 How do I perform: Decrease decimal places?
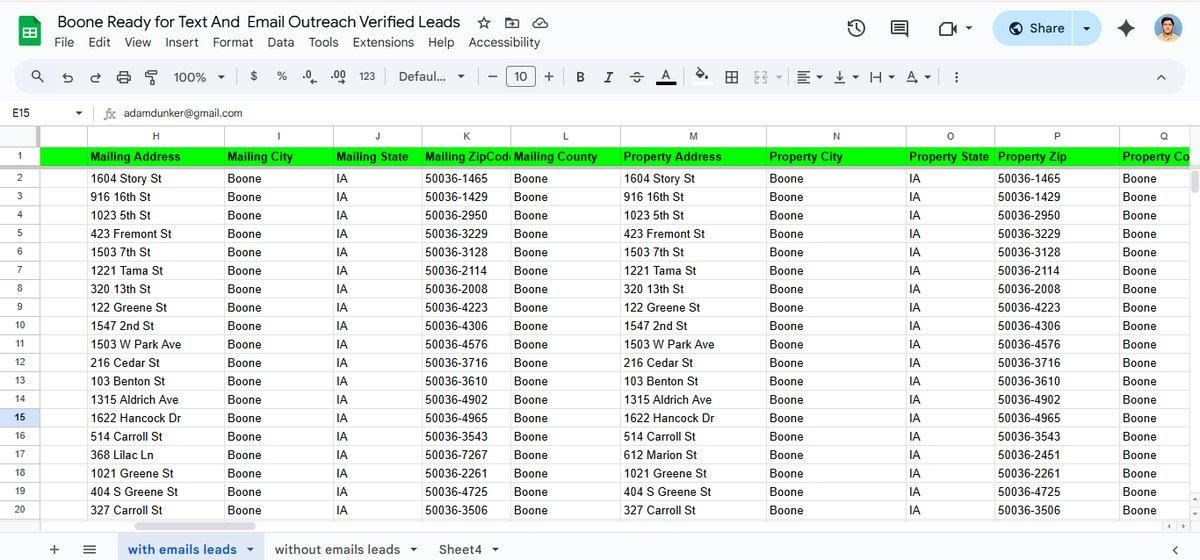point(309,76)
